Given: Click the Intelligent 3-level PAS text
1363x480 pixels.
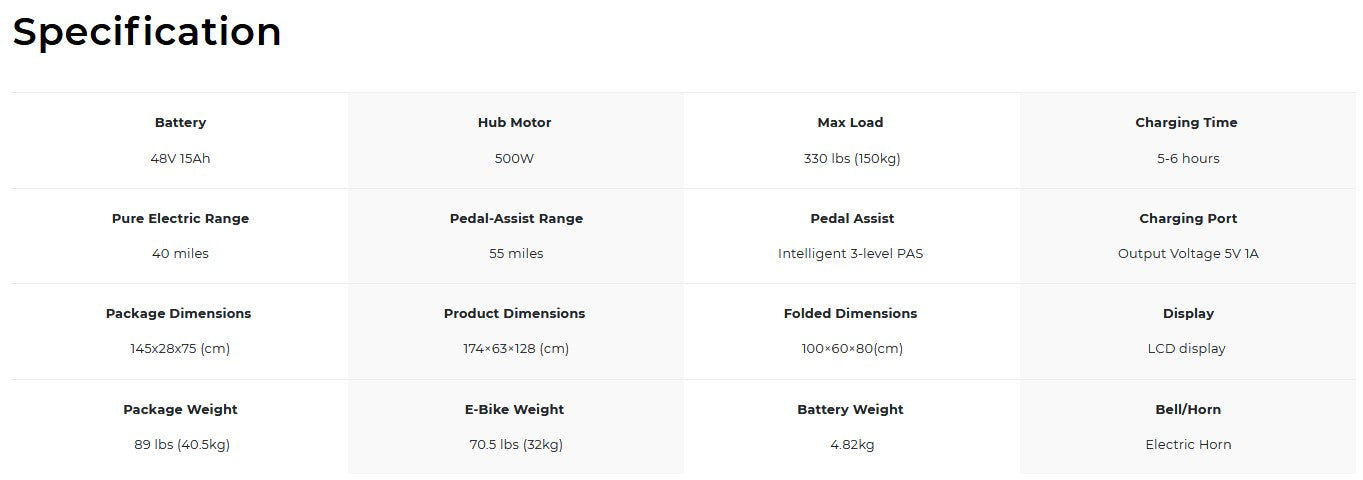Looking at the screenshot, I should pyautogui.click(x=850, y=254).
